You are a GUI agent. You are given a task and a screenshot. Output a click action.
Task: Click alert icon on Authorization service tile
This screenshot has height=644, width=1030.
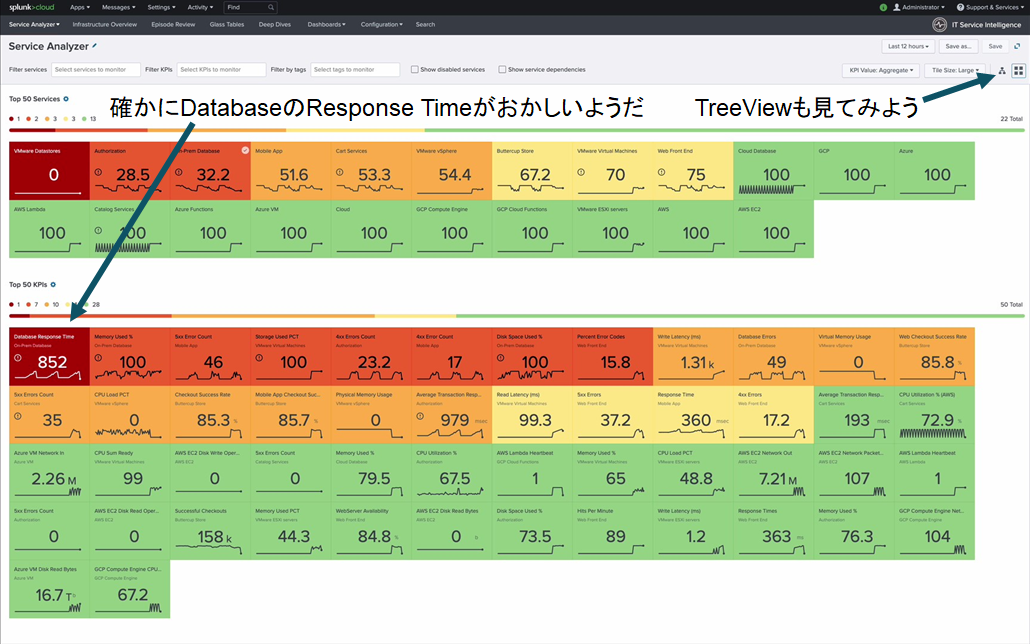(x=98, y=172)
